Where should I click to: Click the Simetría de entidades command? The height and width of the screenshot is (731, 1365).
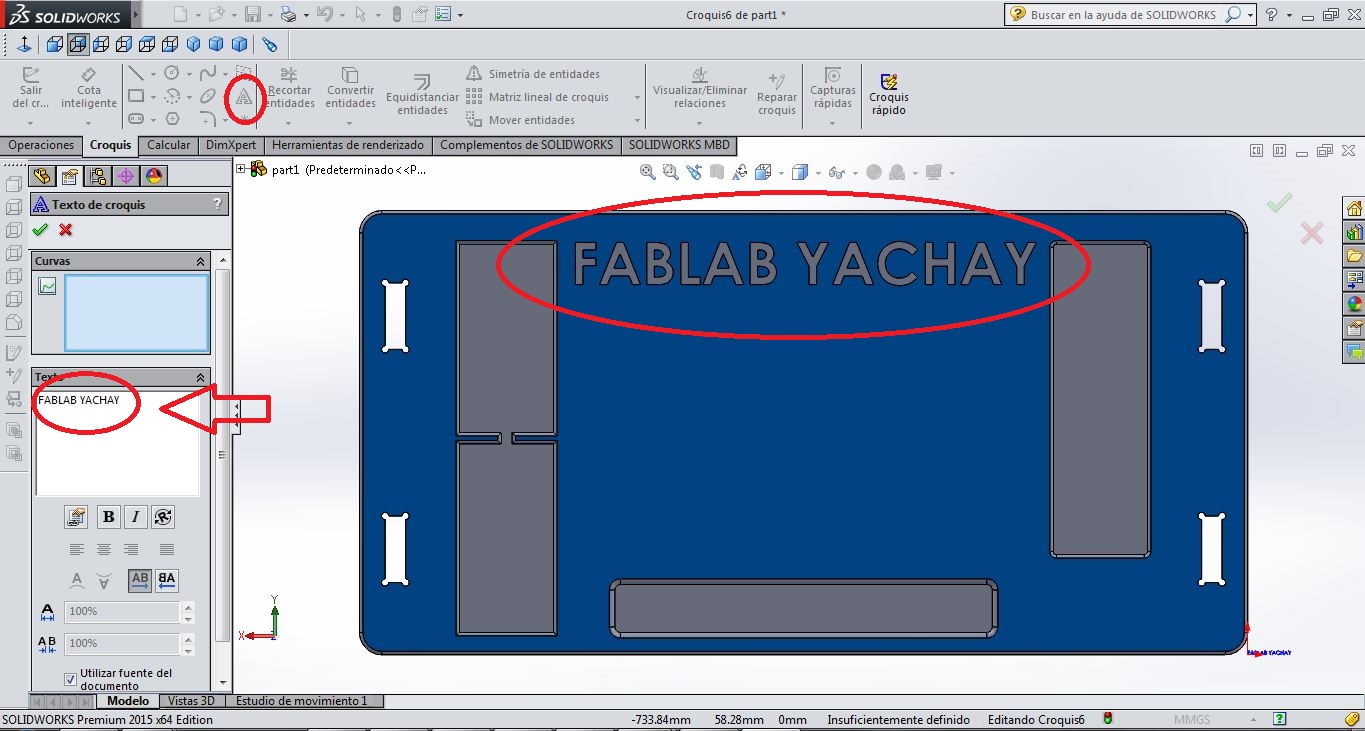(533, 74)
